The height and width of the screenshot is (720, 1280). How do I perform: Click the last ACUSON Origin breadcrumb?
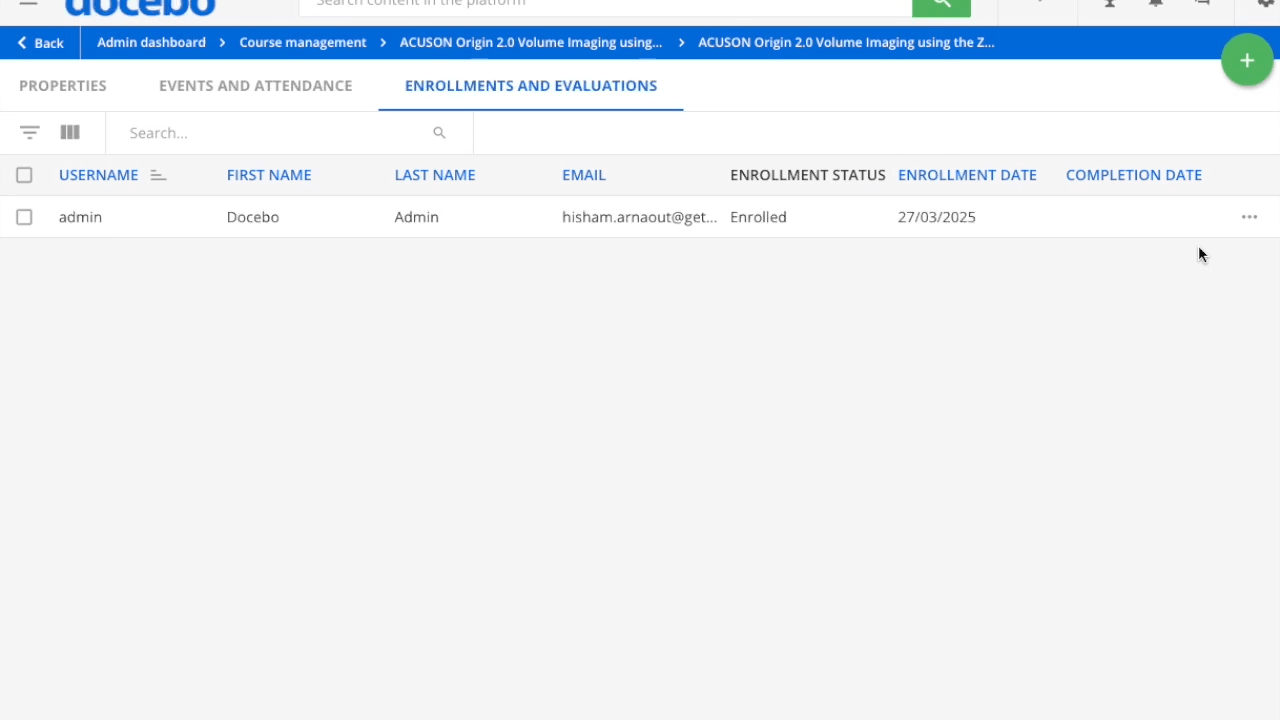pyautogui.click(x=846, y=42)
